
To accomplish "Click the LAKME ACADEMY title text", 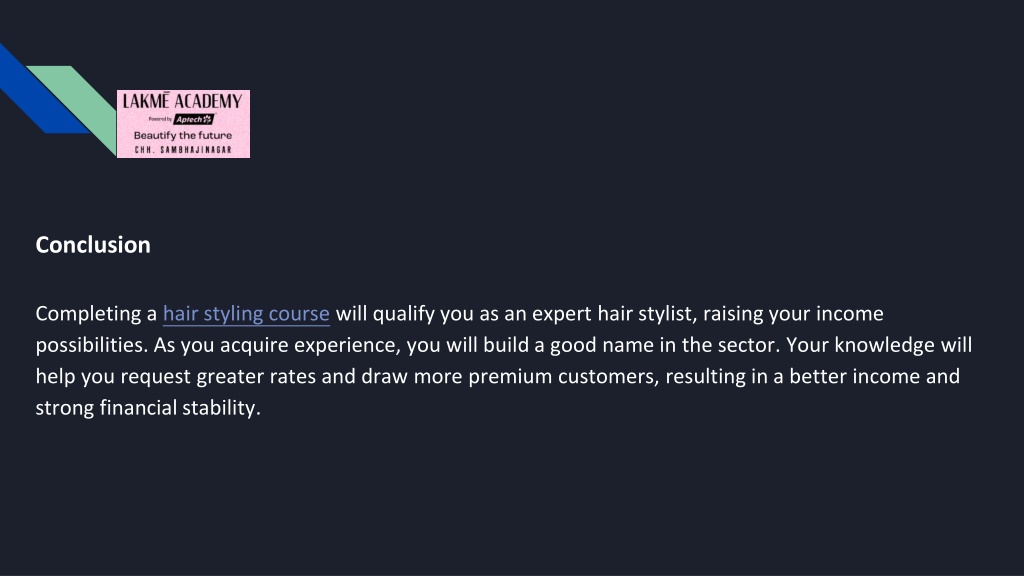I will 183,101.
